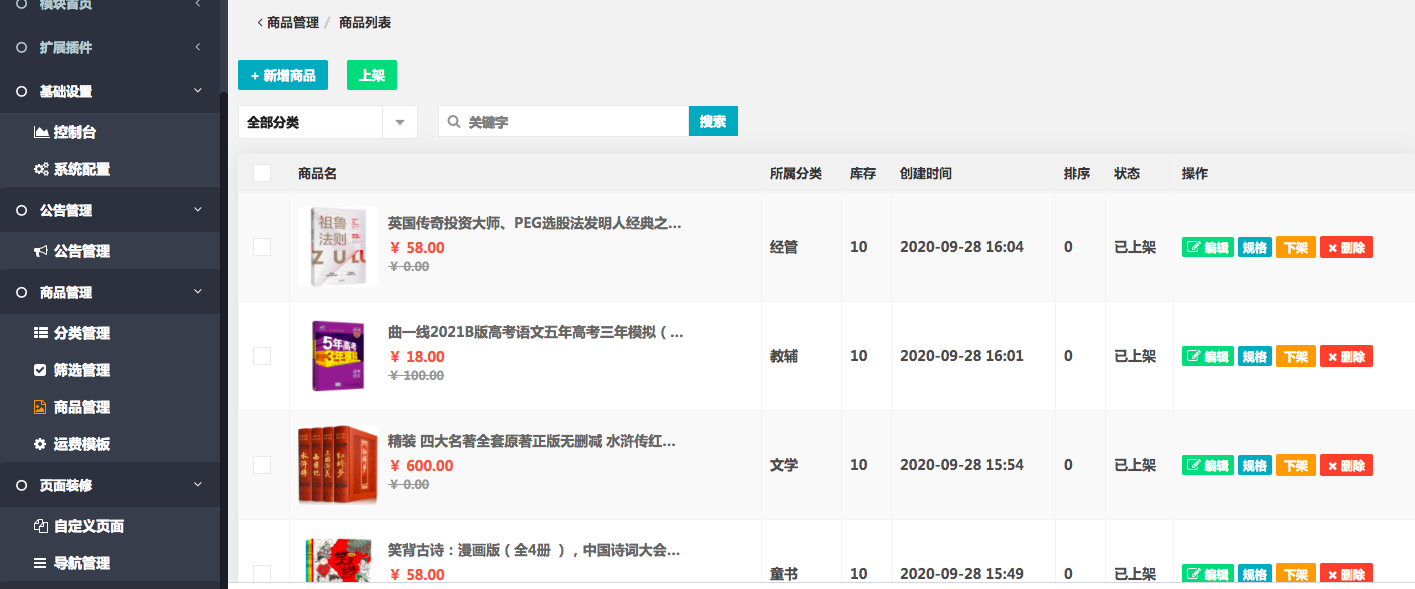Click the 所属分类 column header
Screen dimensions: 1415x589
click(x=796, y=173)
